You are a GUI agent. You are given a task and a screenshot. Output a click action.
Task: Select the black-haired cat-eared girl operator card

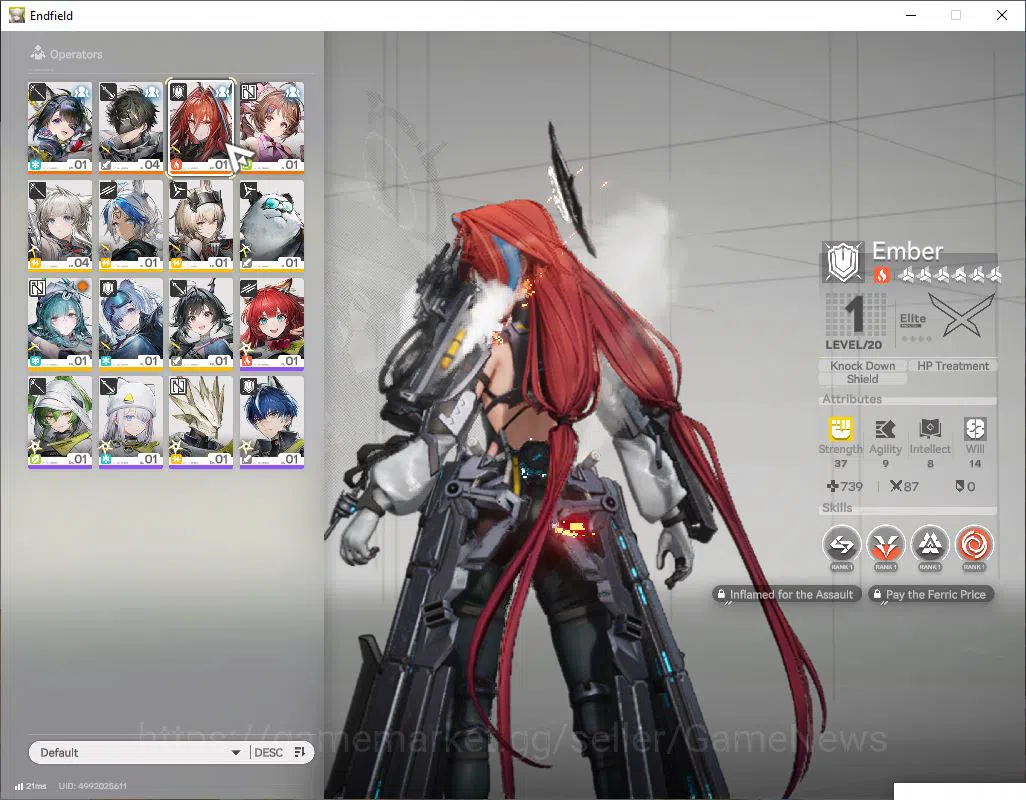point(201,323)
